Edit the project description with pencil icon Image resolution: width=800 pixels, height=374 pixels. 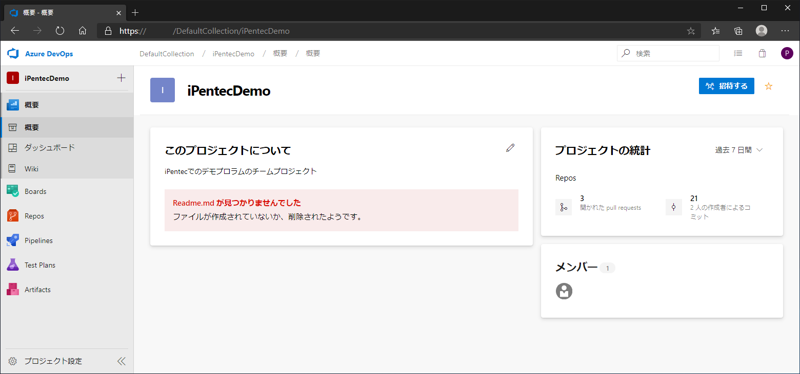pos(510,148)
